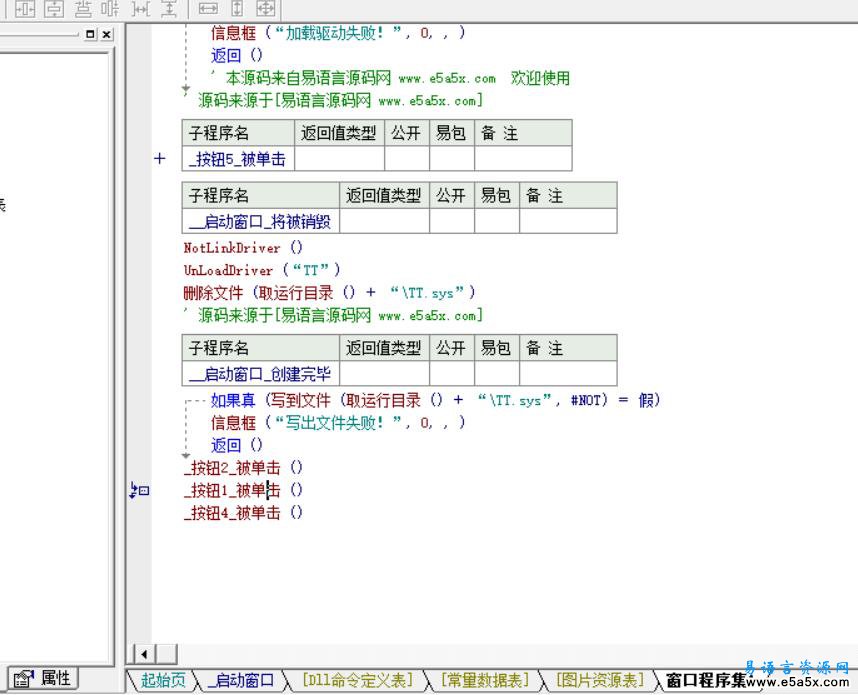Click the comment line containing 欢迎使用
858x695 pixels.
click(x=390, y=78)
